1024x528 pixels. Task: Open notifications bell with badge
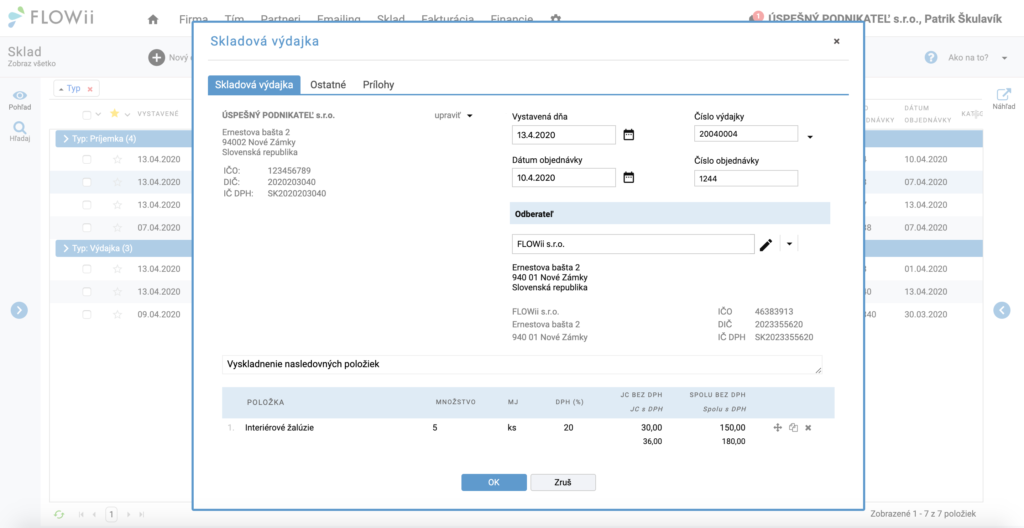(756, 18)
